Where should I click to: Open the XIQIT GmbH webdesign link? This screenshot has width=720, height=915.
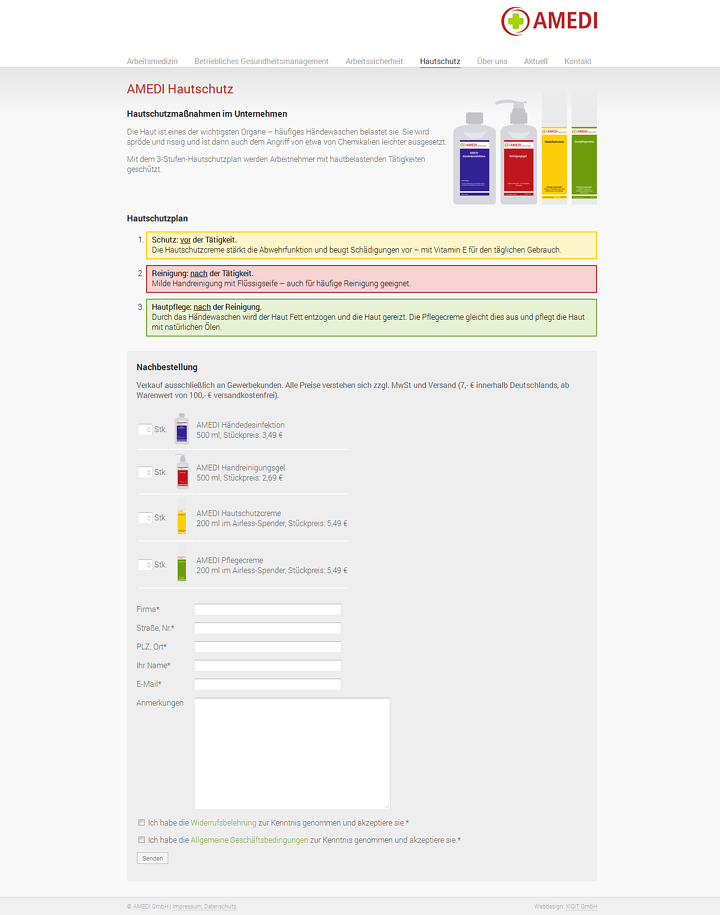[x=581, y=907]
